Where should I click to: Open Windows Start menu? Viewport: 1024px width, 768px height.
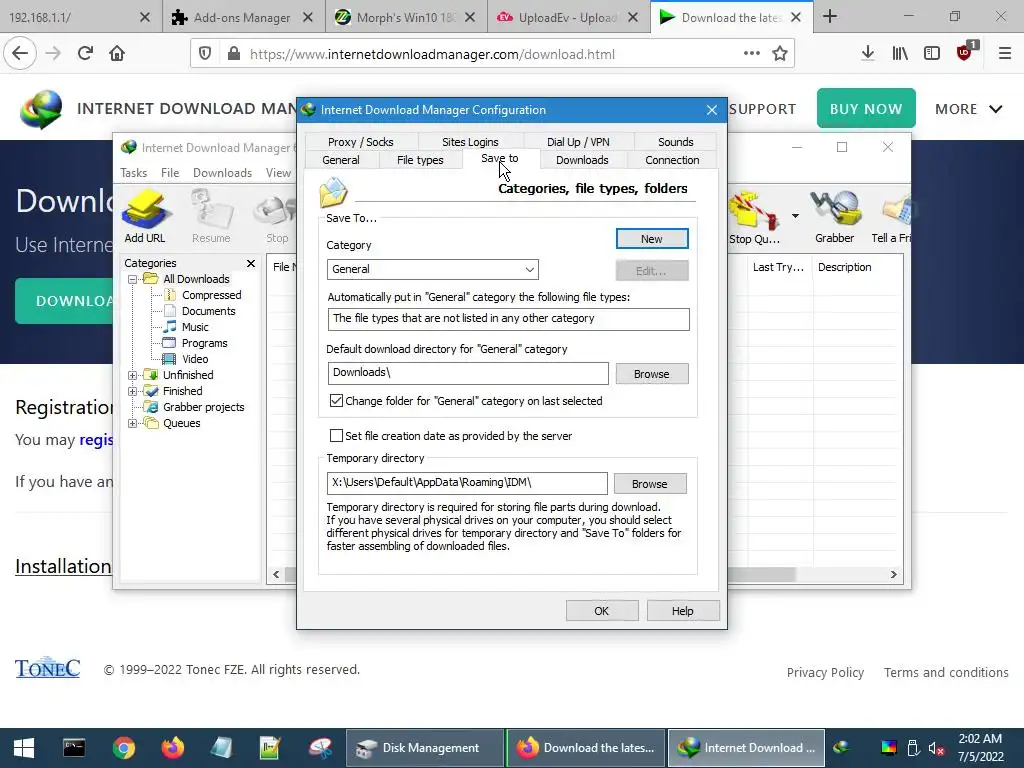tap(24, 748)
